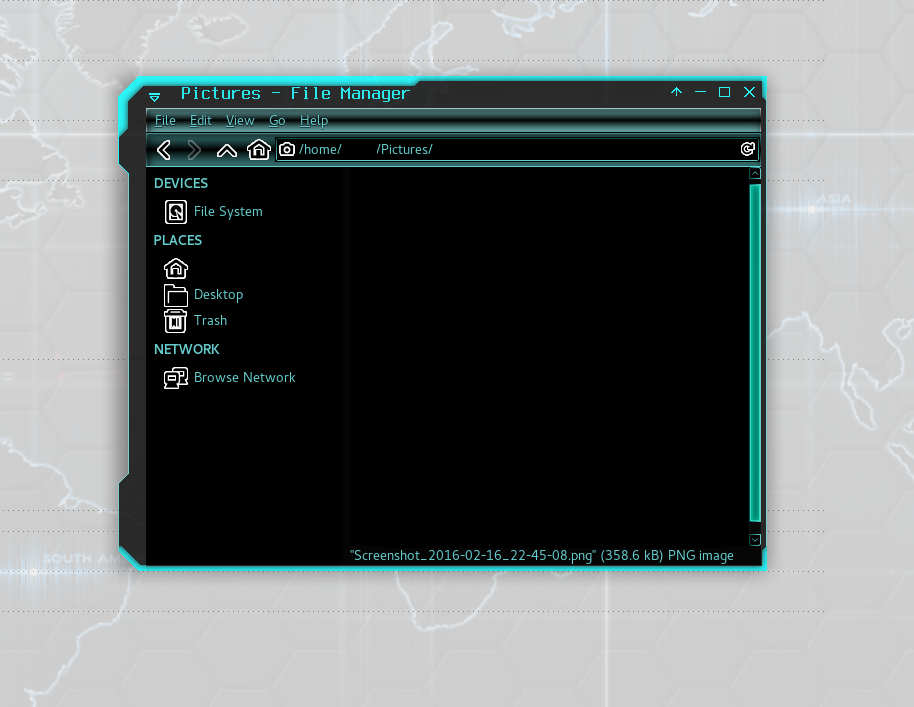Image resolution: width=914 pixels, height=707 pixels.
Task: Go back with the left arrow button
Action: click(x=164, y=150)
